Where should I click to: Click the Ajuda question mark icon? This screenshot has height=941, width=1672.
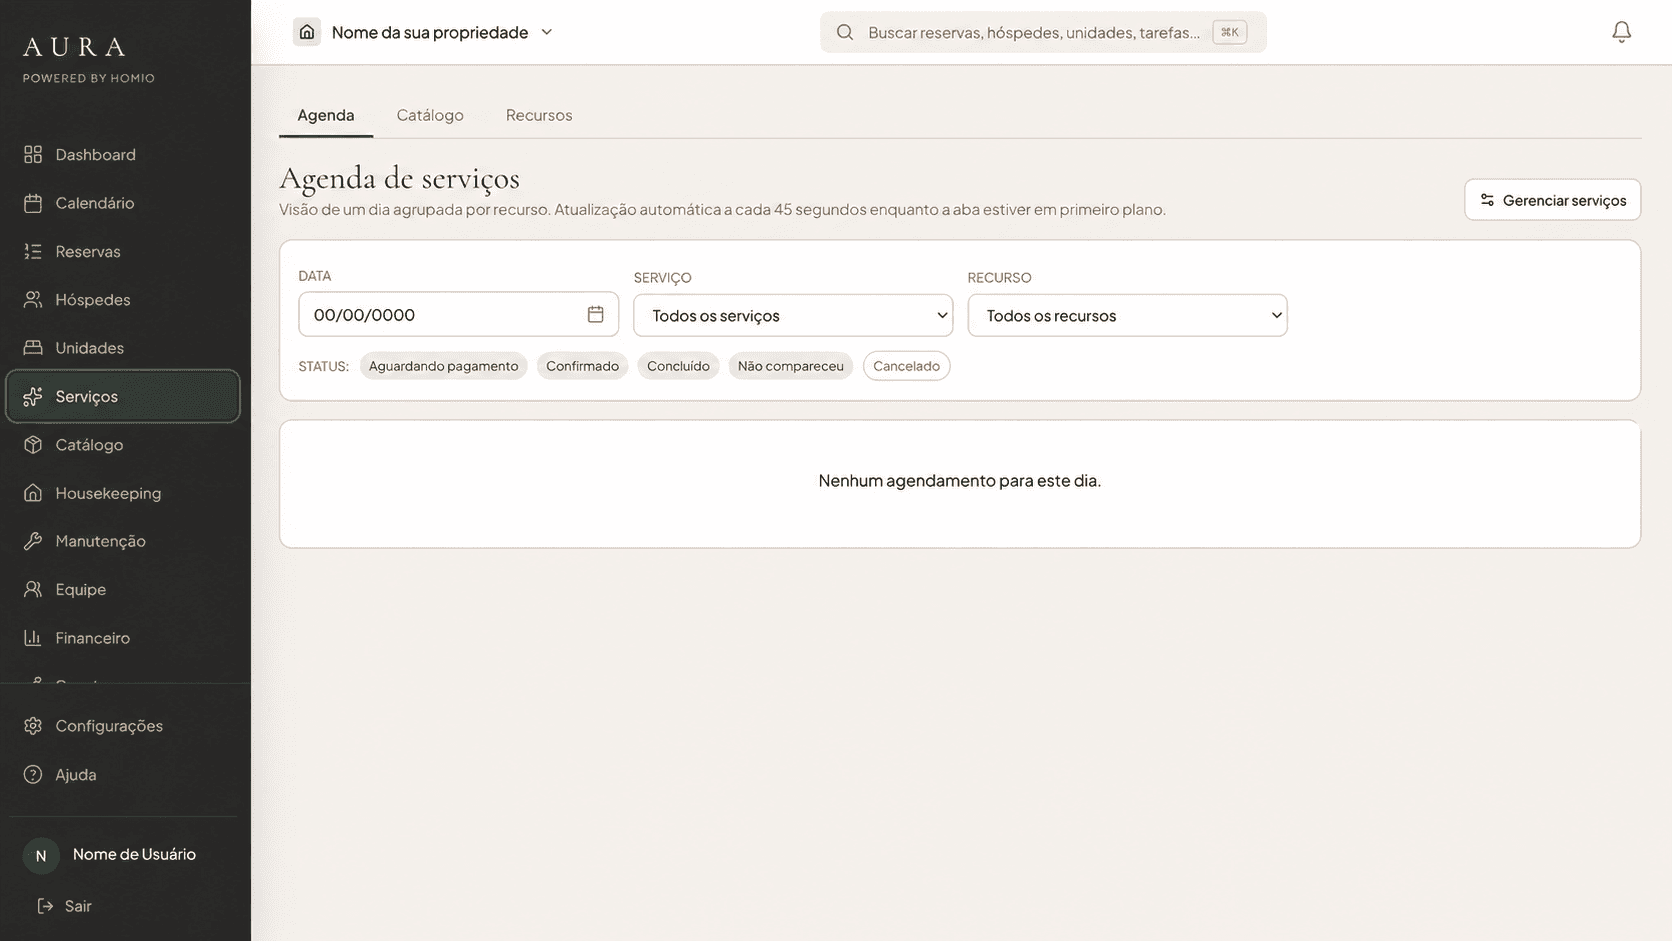[33, 774]
